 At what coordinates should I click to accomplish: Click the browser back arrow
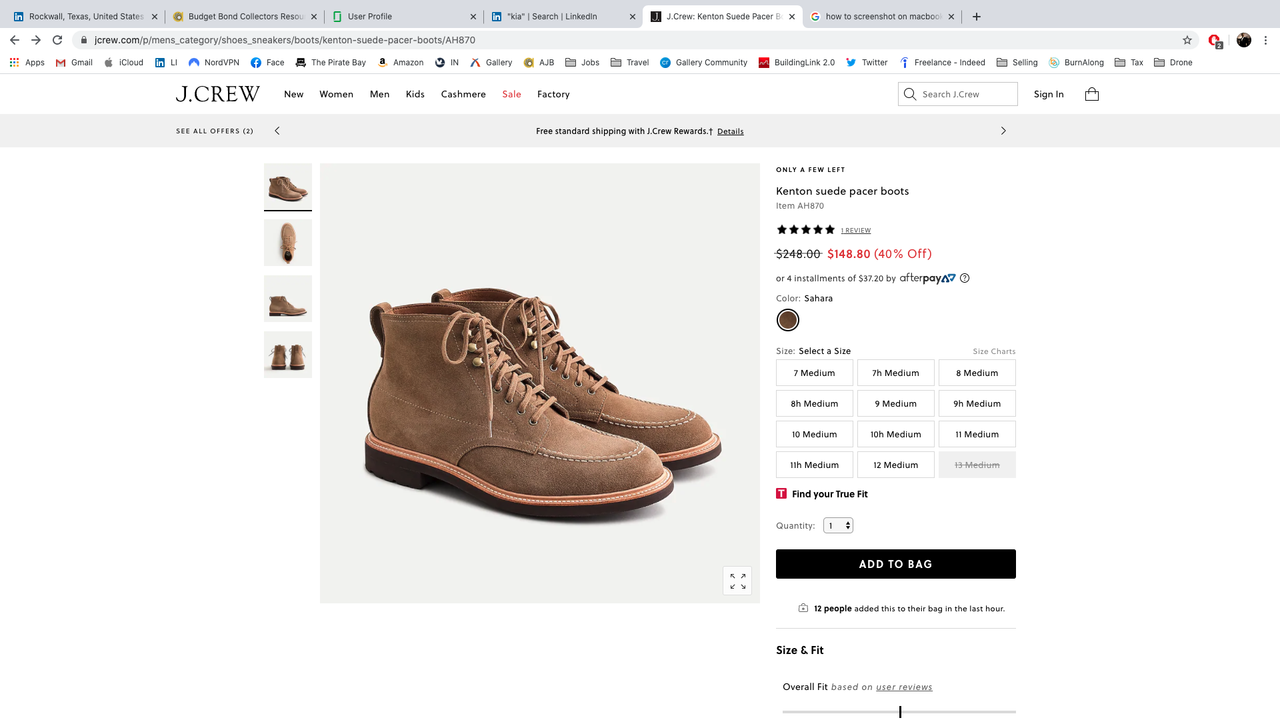(x=14, y=40)
